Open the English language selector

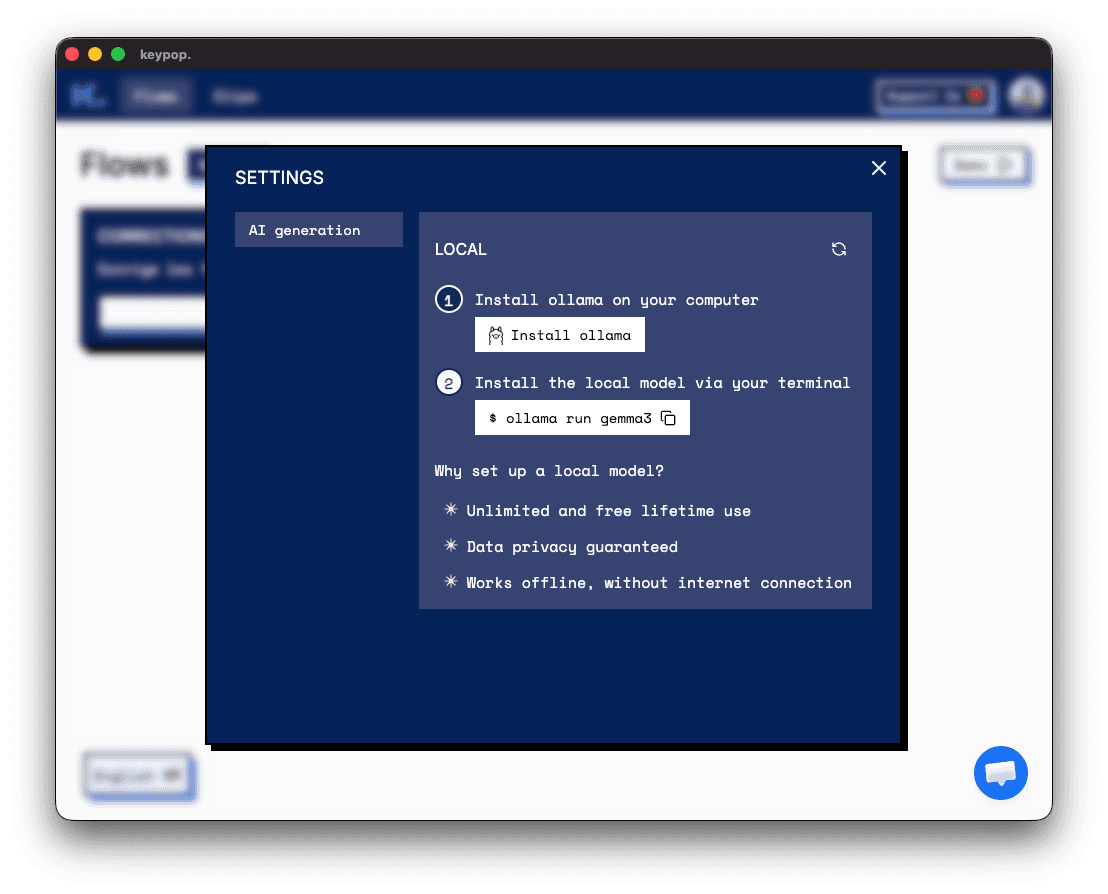point(138,776)
